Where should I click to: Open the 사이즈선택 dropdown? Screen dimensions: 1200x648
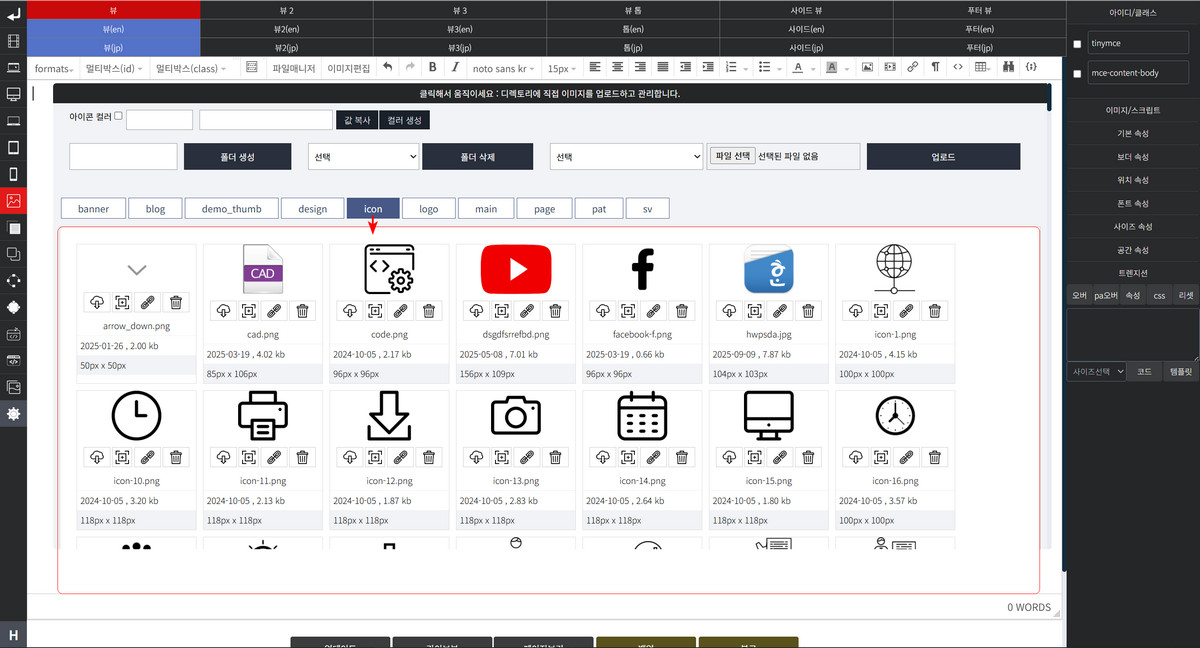pyautogui.click(x=1097, y=371)
